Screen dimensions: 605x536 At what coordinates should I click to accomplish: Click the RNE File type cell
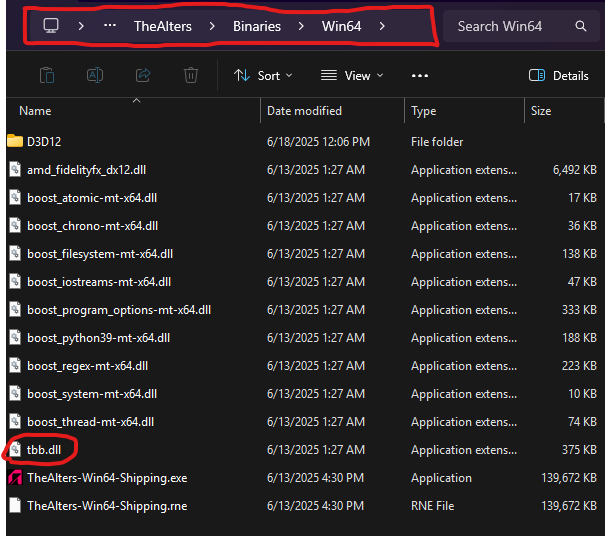(x=433, y=506)
